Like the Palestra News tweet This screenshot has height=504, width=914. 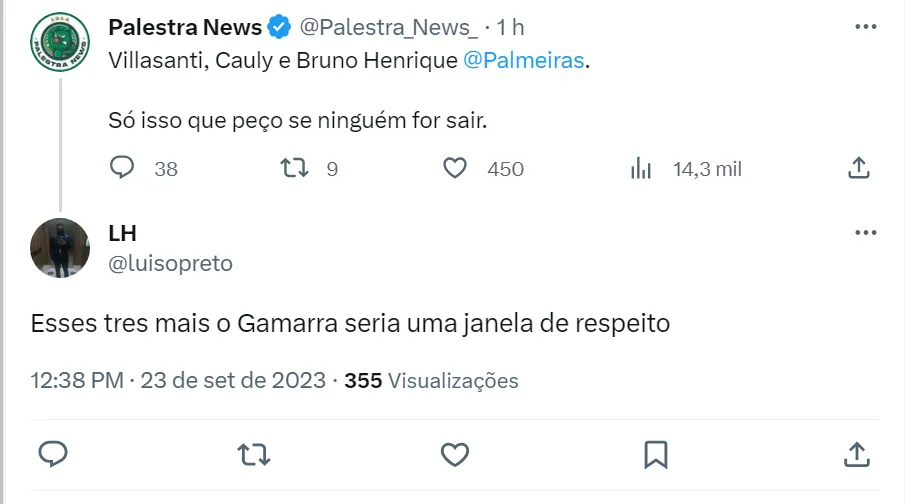(x=455, y=168)
